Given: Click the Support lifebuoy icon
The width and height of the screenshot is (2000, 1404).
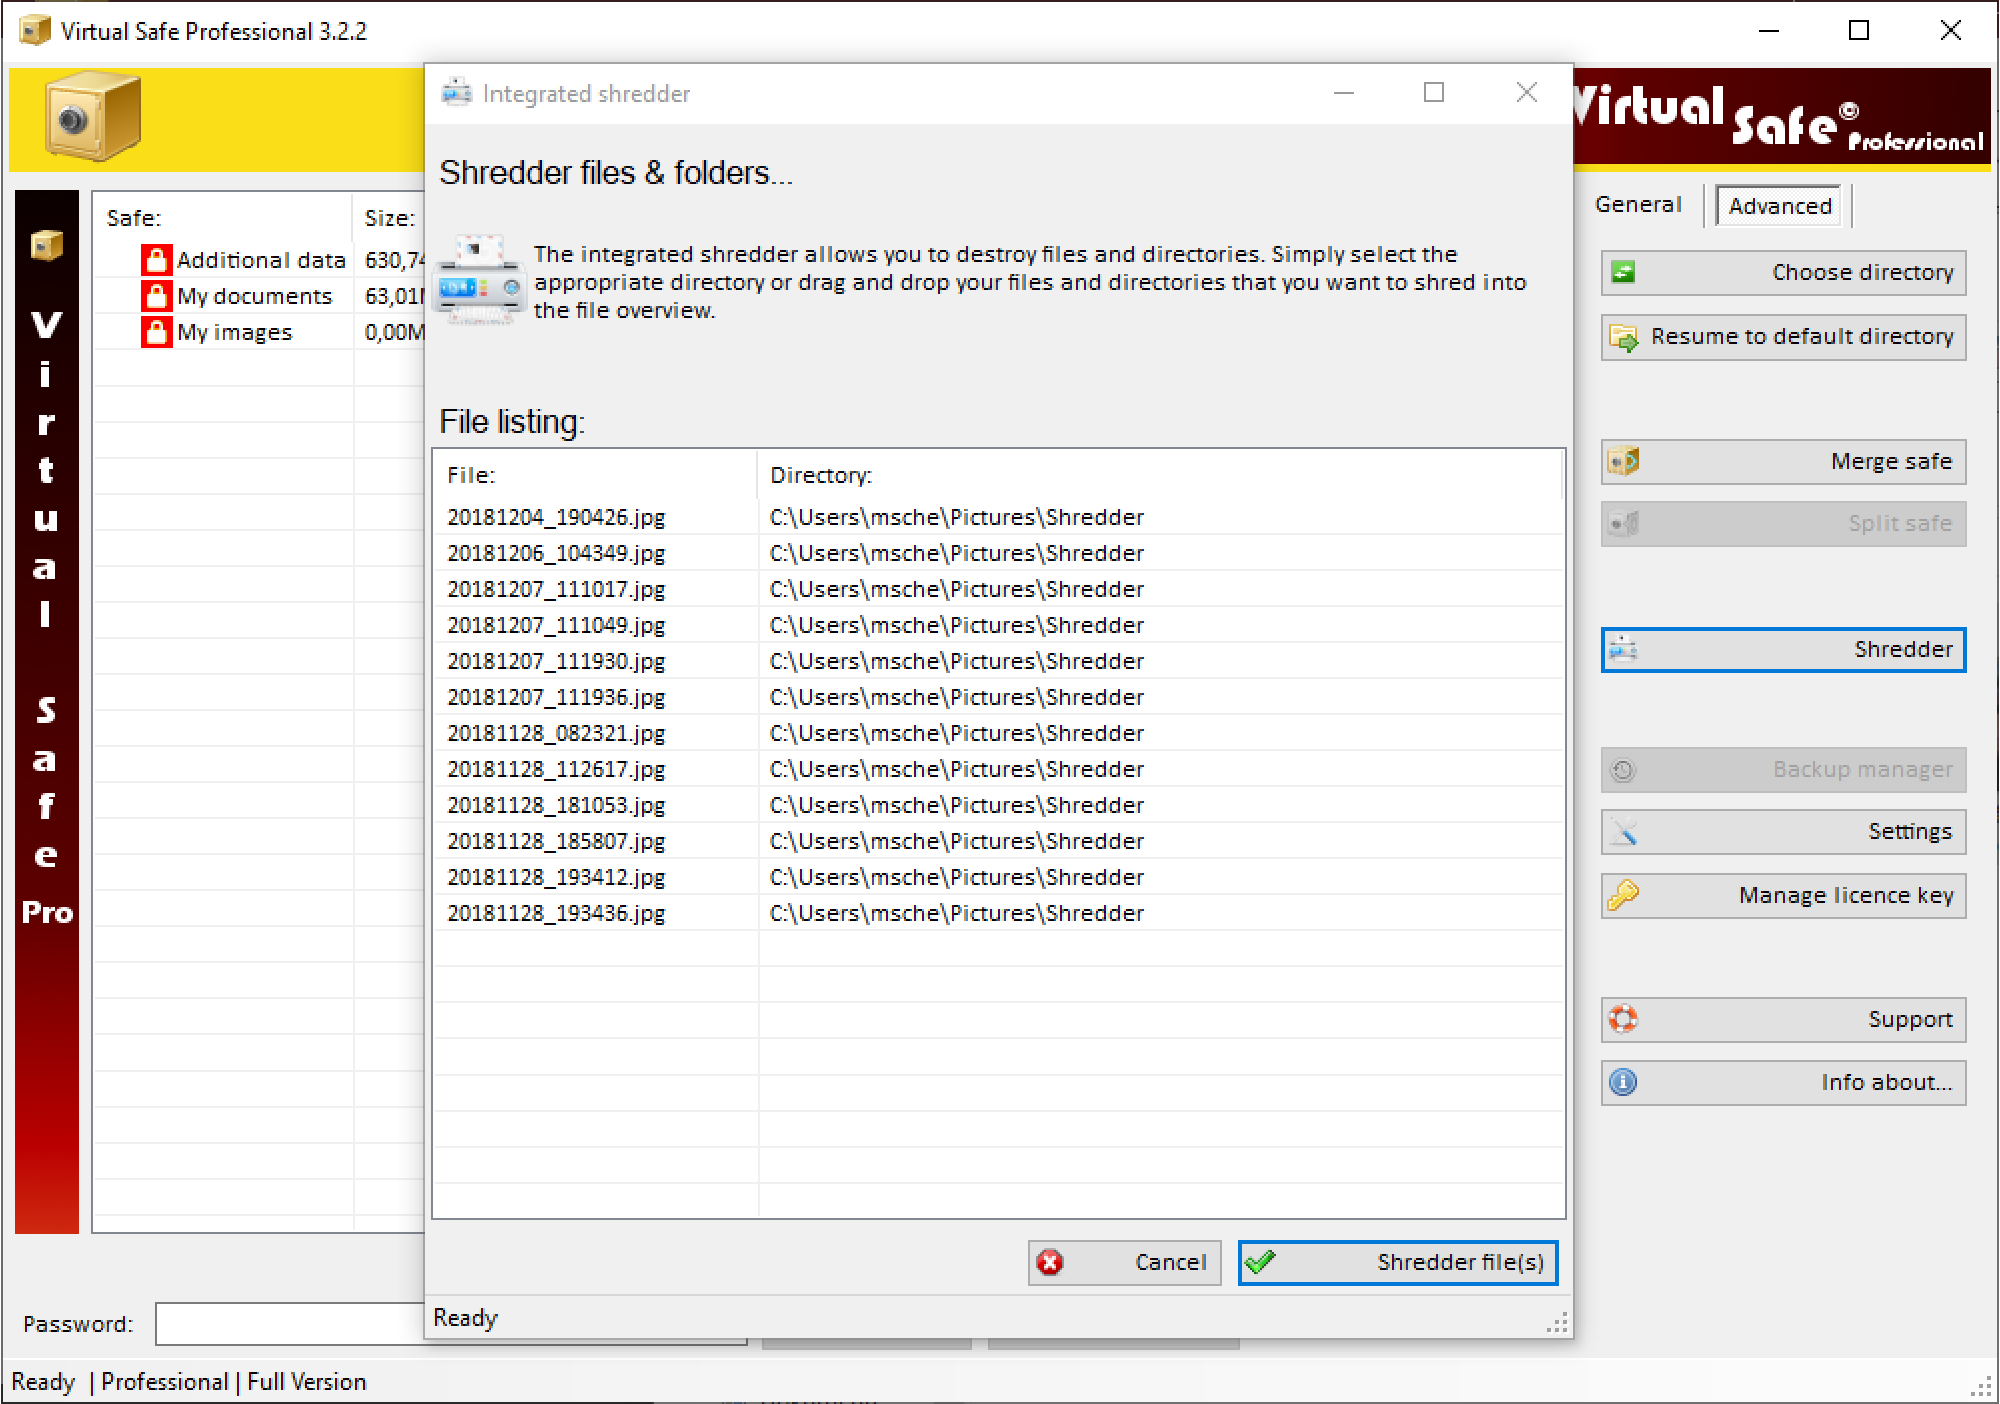Looking at the screenshot, I should 1623,1020.
